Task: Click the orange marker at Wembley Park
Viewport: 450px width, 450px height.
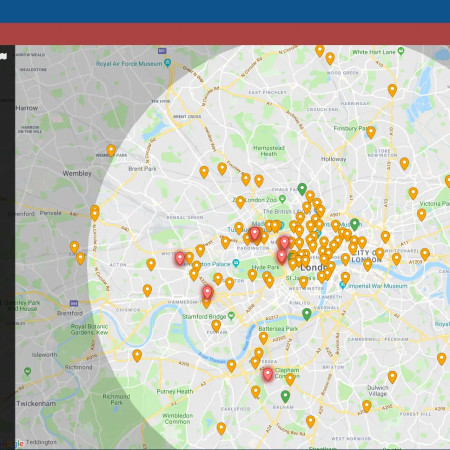Action: coord(111,150)
